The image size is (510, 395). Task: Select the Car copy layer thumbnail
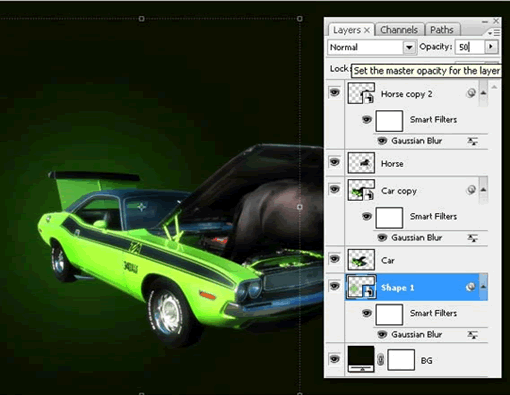[361, 190]
